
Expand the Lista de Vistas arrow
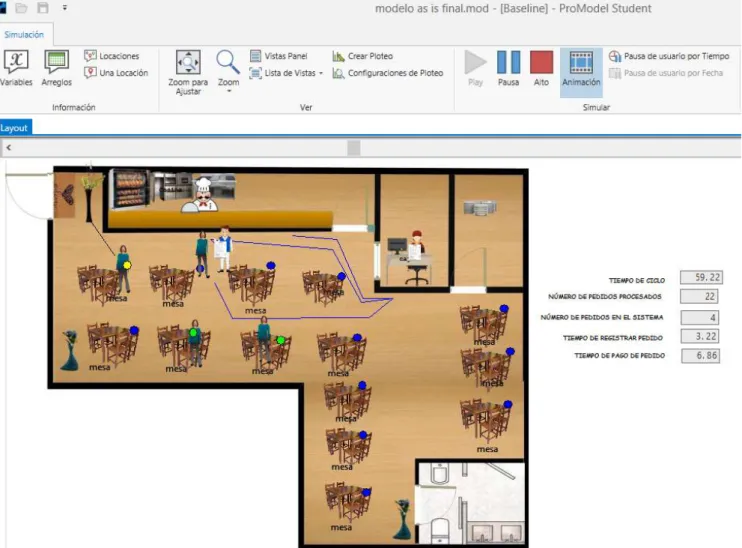(321, 73)
